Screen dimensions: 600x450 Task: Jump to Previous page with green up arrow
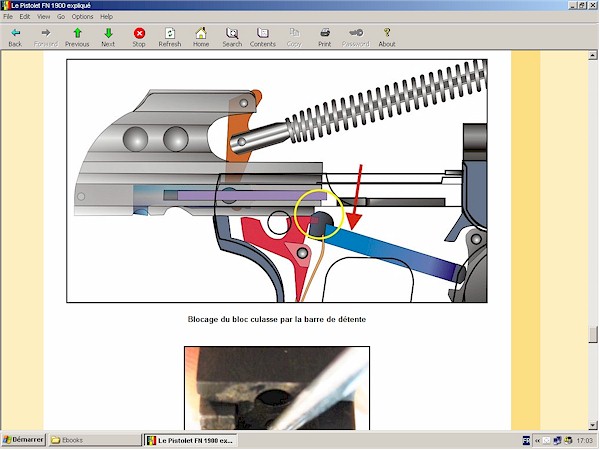(77, 37)
